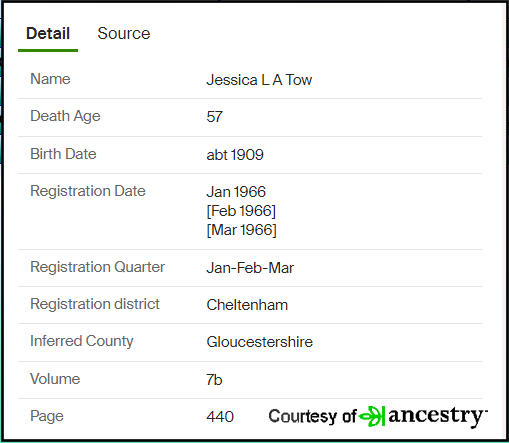Click the Courtesy of label
The width and height of the screenshot is (509, 443).
tap(312, 416)
